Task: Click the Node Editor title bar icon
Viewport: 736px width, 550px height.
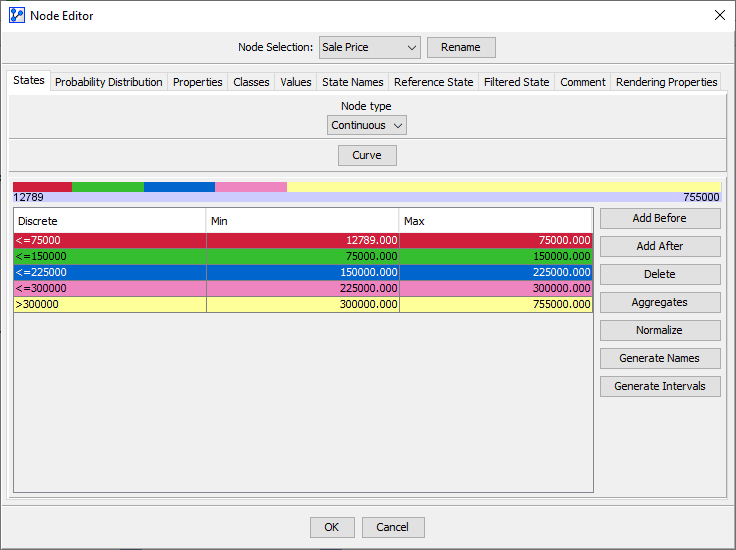Action: [x=17, y=15]
